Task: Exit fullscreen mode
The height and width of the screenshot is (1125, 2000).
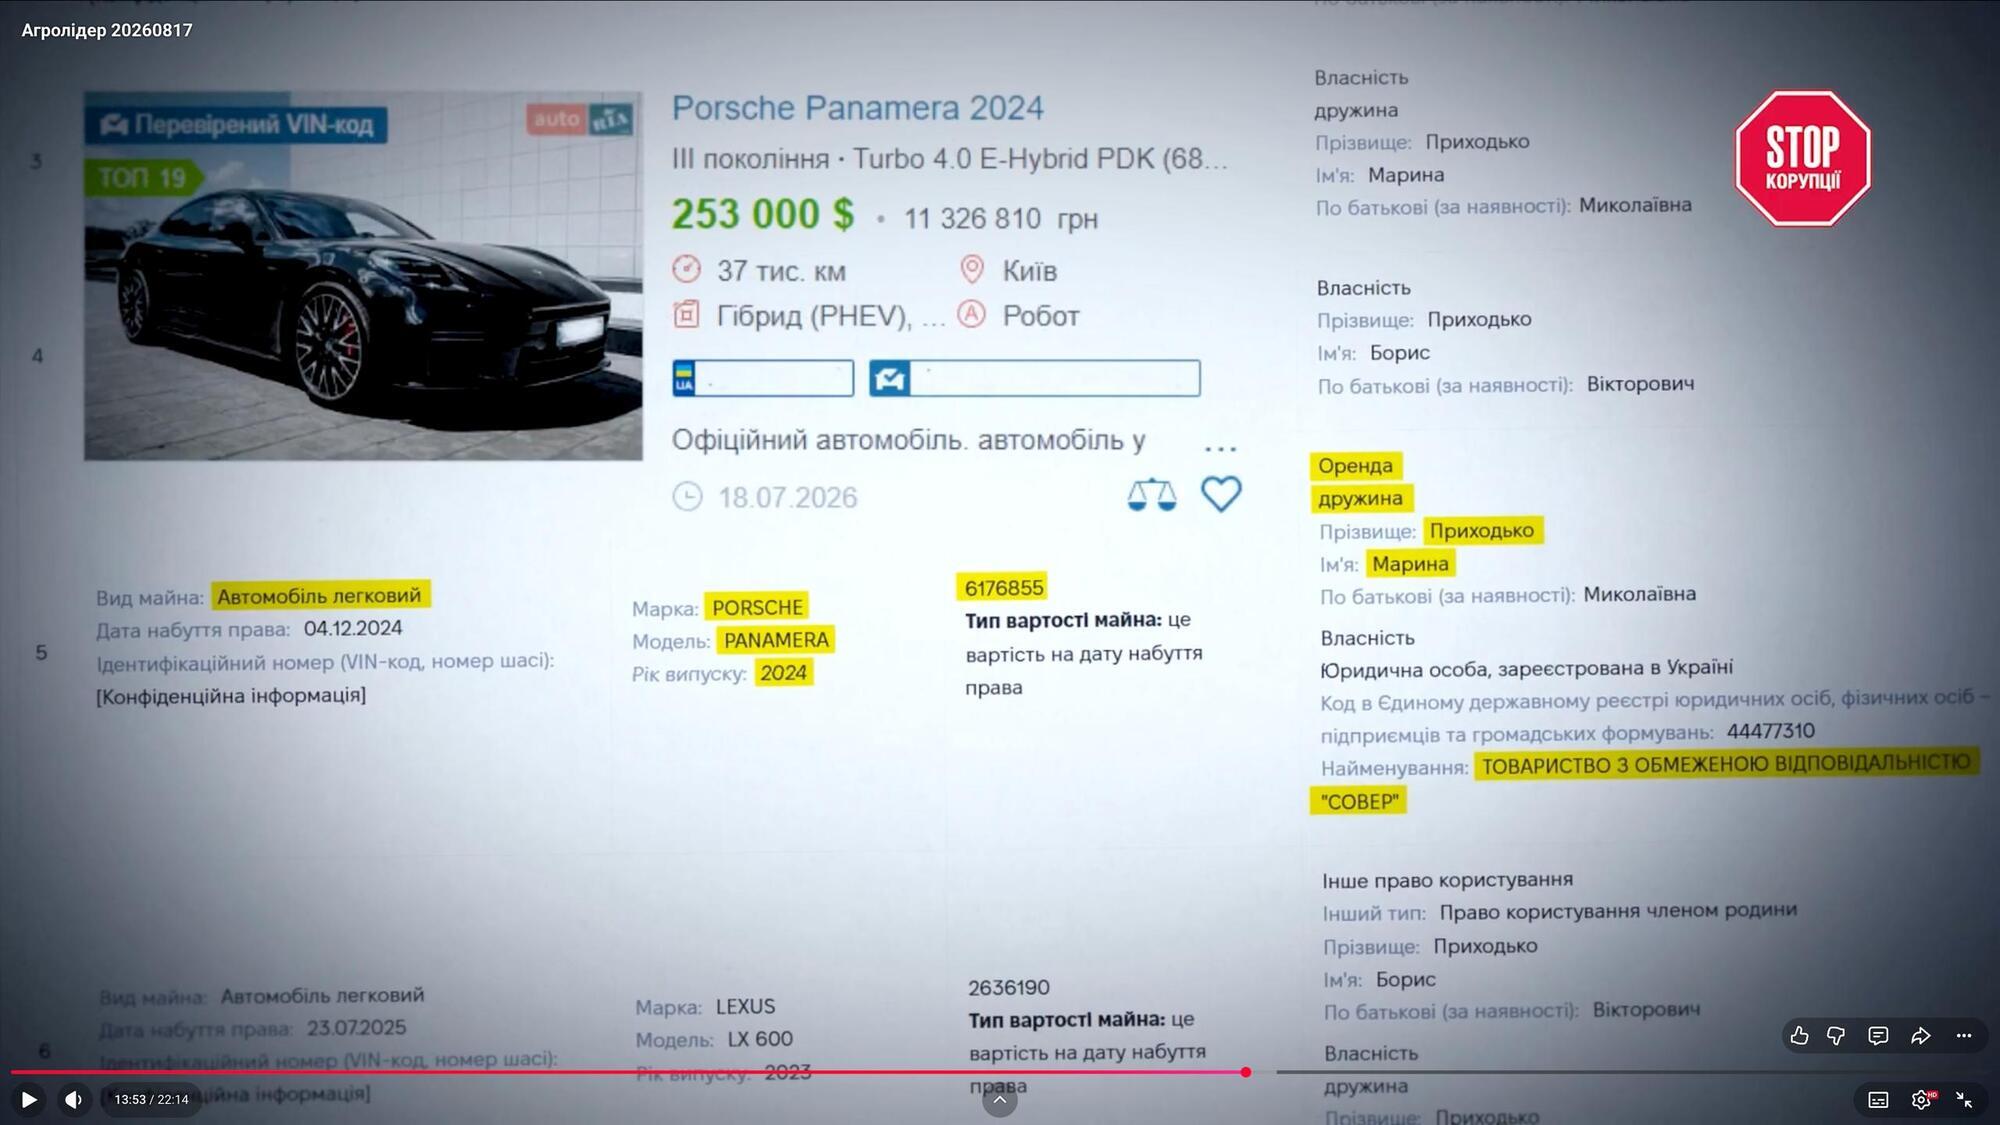Action: pyautogui.click(x=1964, y=1100)
